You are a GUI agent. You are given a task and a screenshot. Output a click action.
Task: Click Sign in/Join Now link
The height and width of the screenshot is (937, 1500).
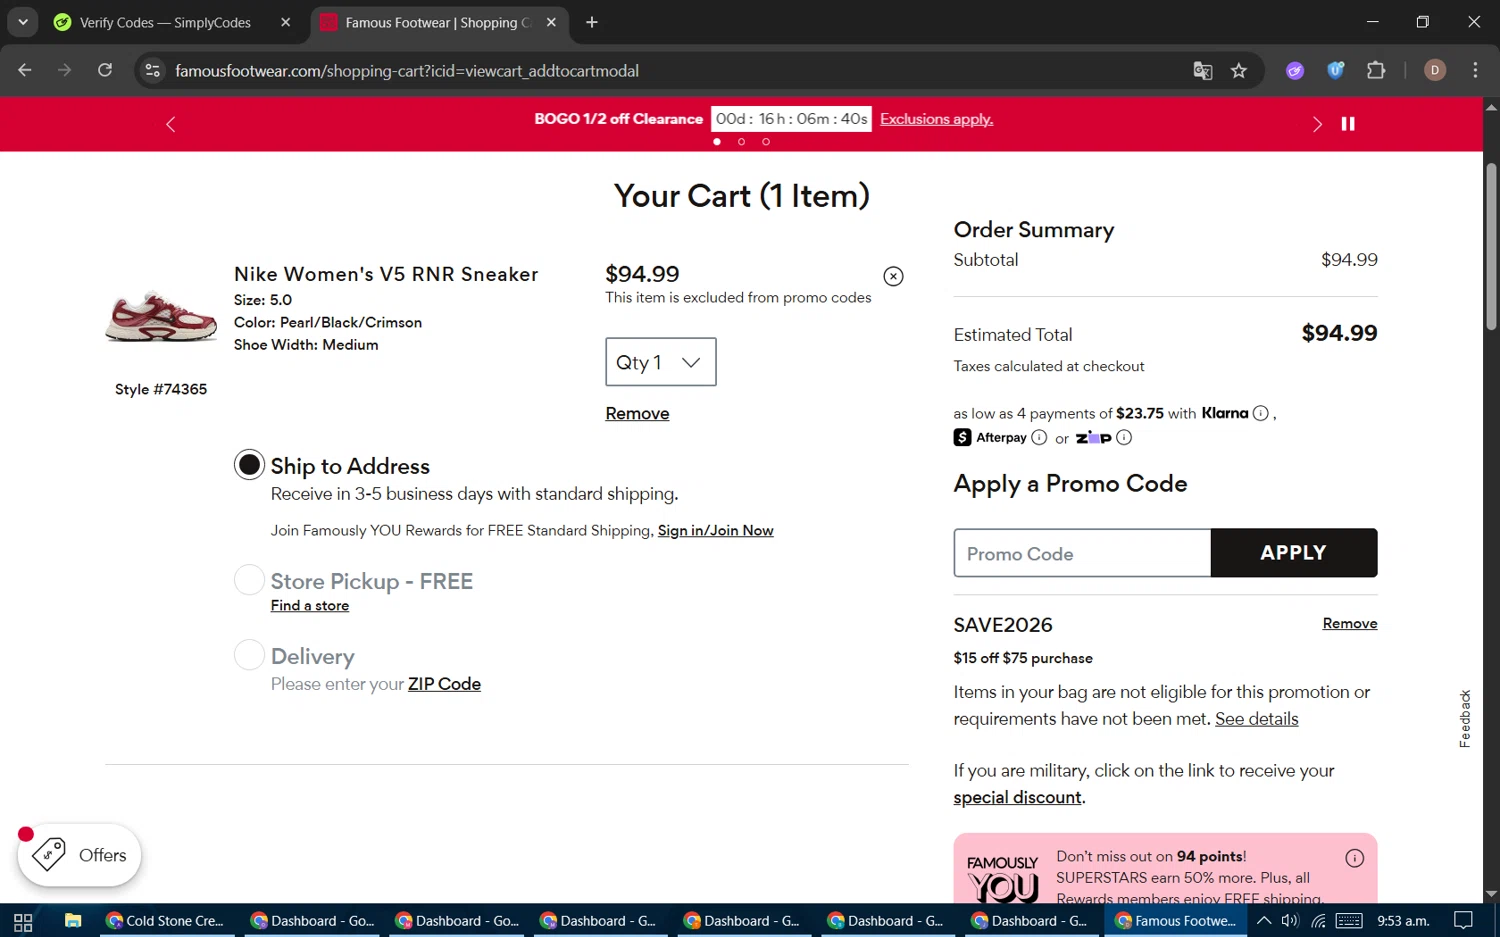tap(716, 531)
